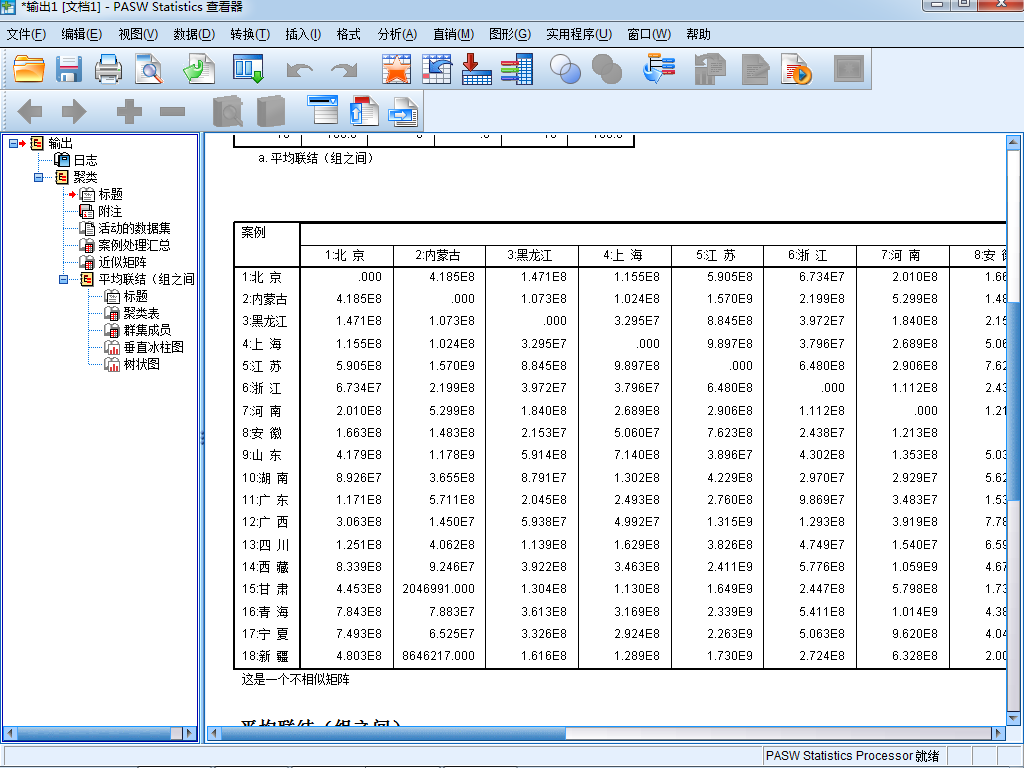The width and height of the screenshot is (1024, 768).
Task: Click the footnote 这是一个不相似矩阵
Action: click(x=295, y=679)
